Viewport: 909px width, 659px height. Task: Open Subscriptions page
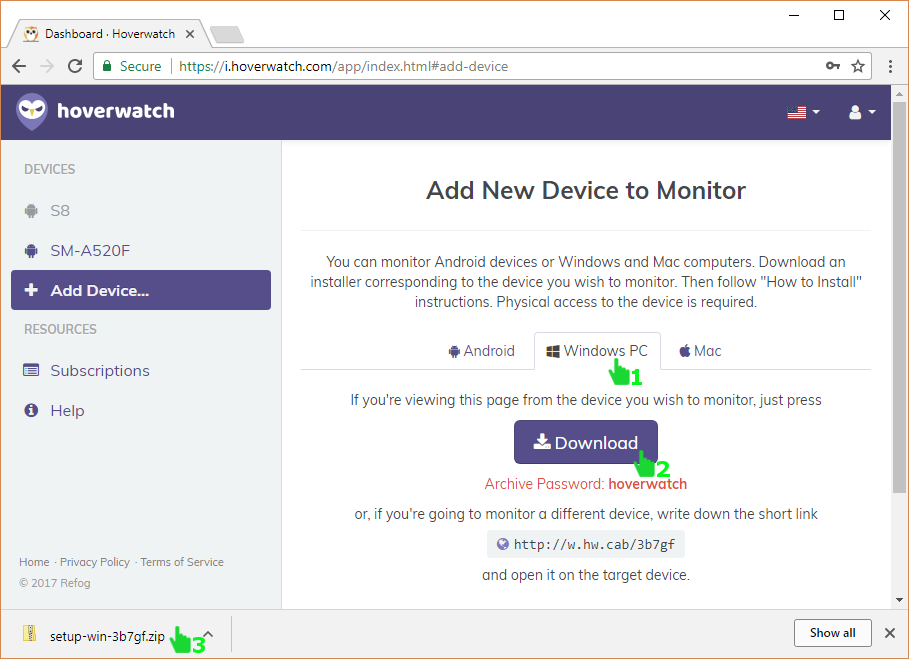click(x=100, y=370)
